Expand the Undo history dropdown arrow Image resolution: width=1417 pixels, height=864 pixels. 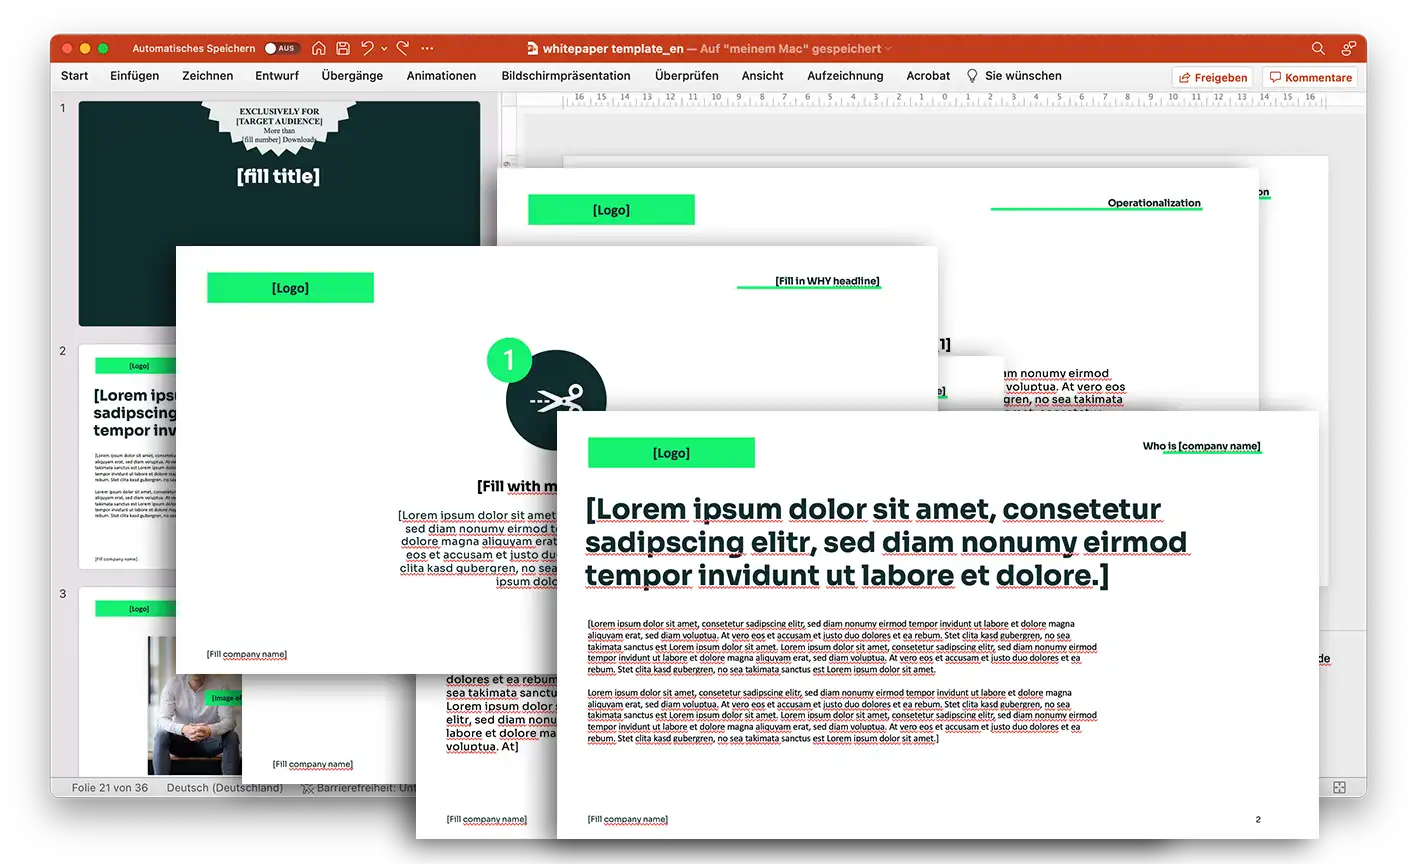[x=384, y=49]
